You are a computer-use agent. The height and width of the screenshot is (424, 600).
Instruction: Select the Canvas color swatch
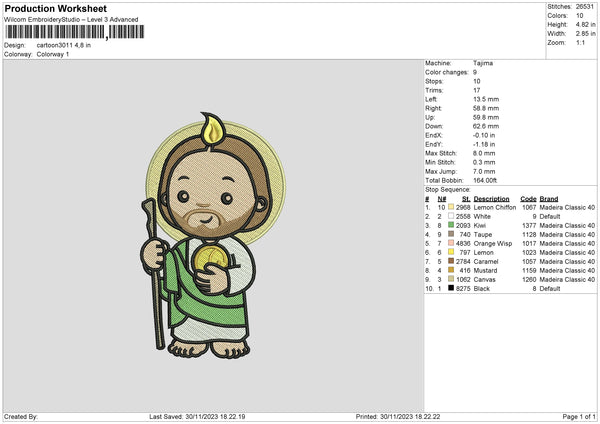tap(451, 279)
